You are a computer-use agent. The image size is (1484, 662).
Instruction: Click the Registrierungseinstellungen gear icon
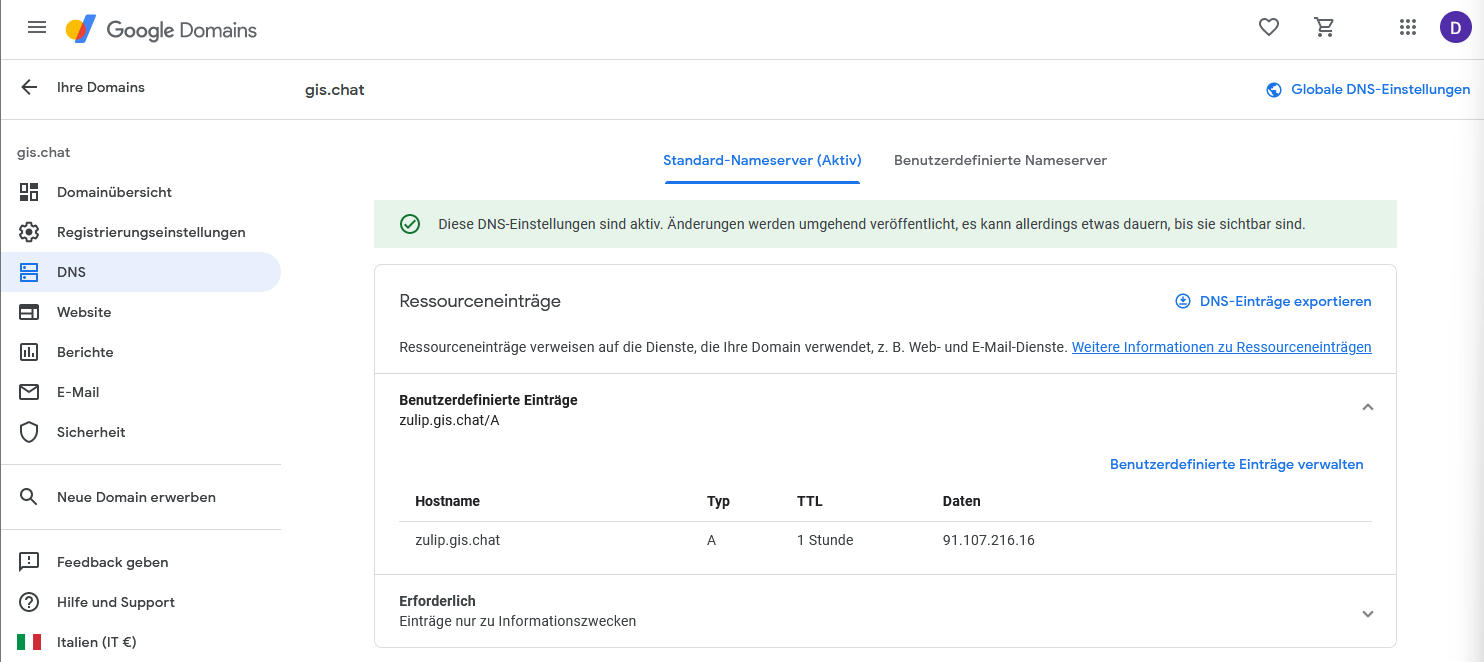point(29,232)
